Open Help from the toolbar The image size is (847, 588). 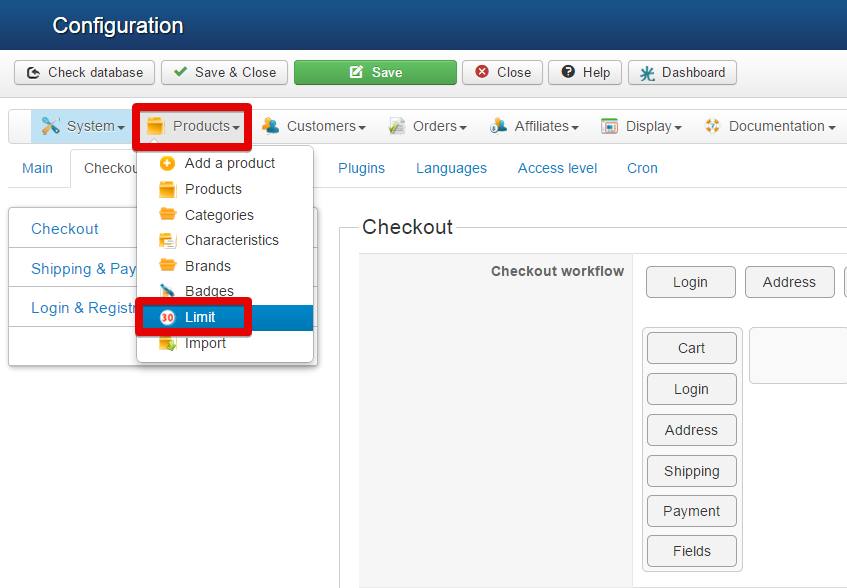pyautogui.click(x=585, y=72)
